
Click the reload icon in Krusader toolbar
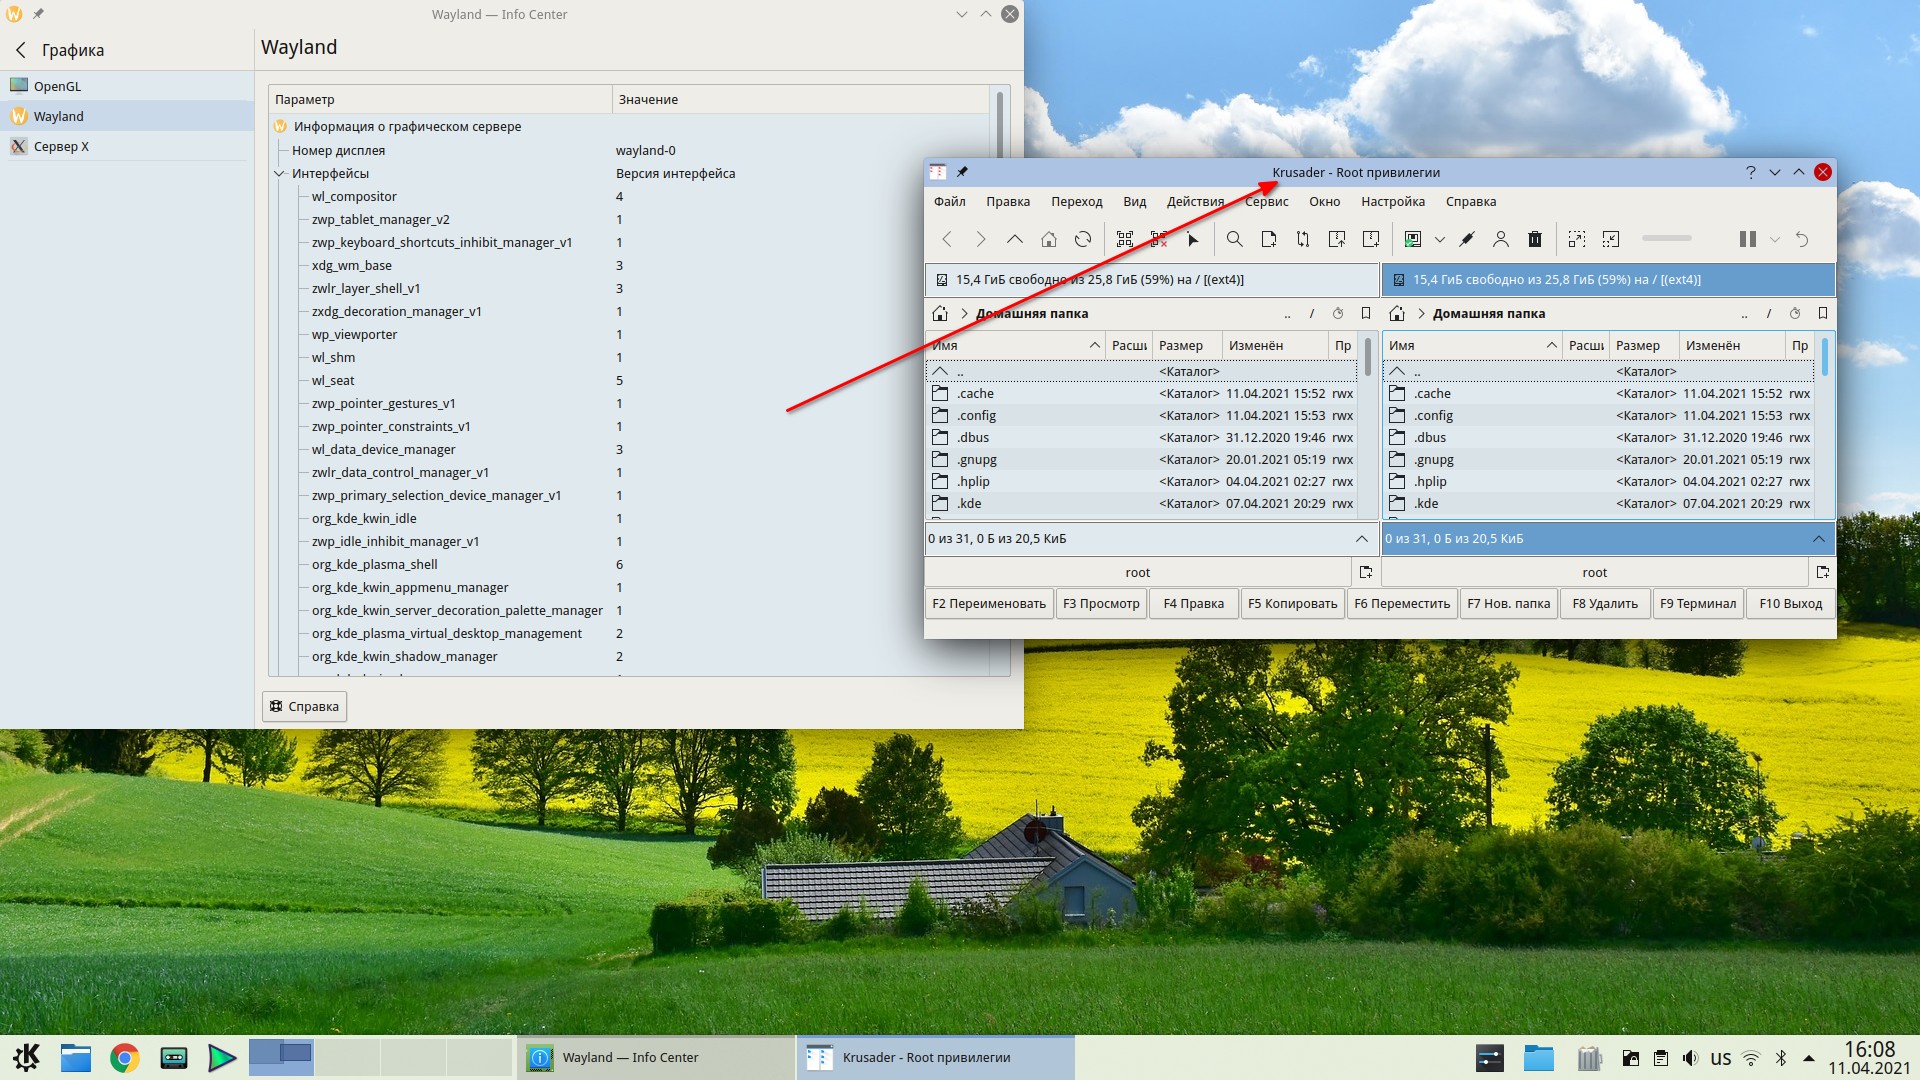(1082, 239)
